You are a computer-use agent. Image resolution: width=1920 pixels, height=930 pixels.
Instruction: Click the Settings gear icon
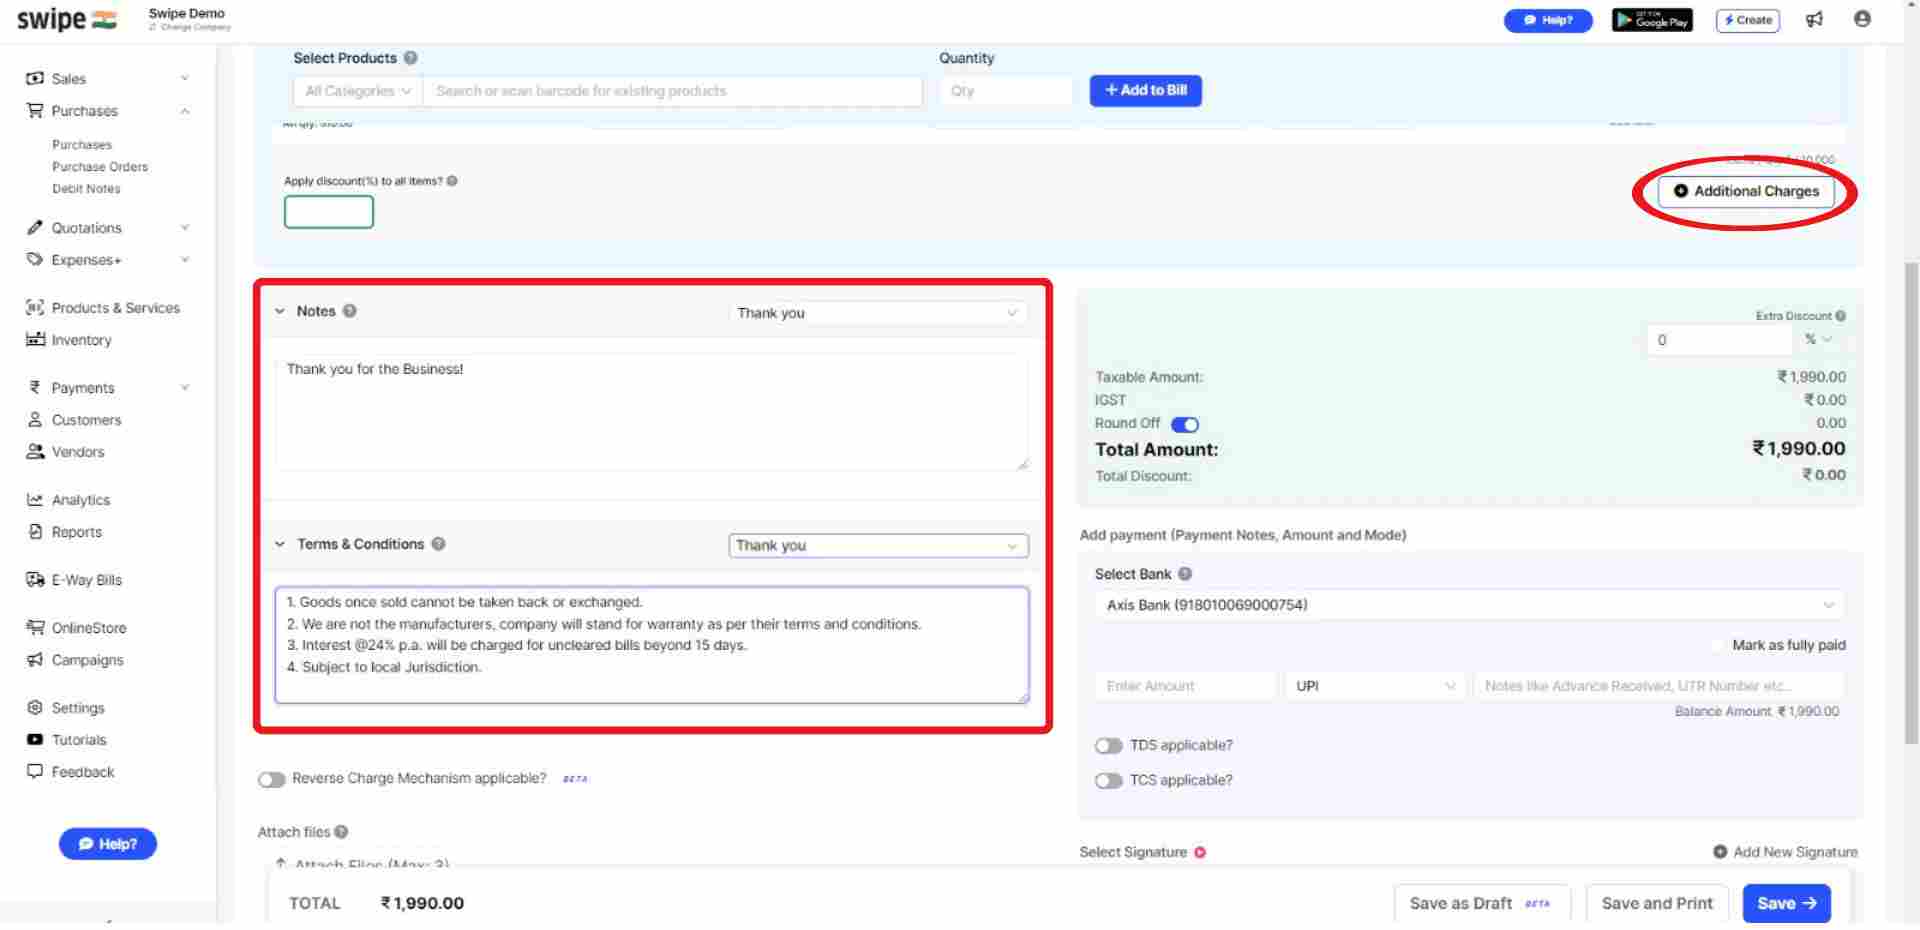pyautogui.click(x=35, y=707)
